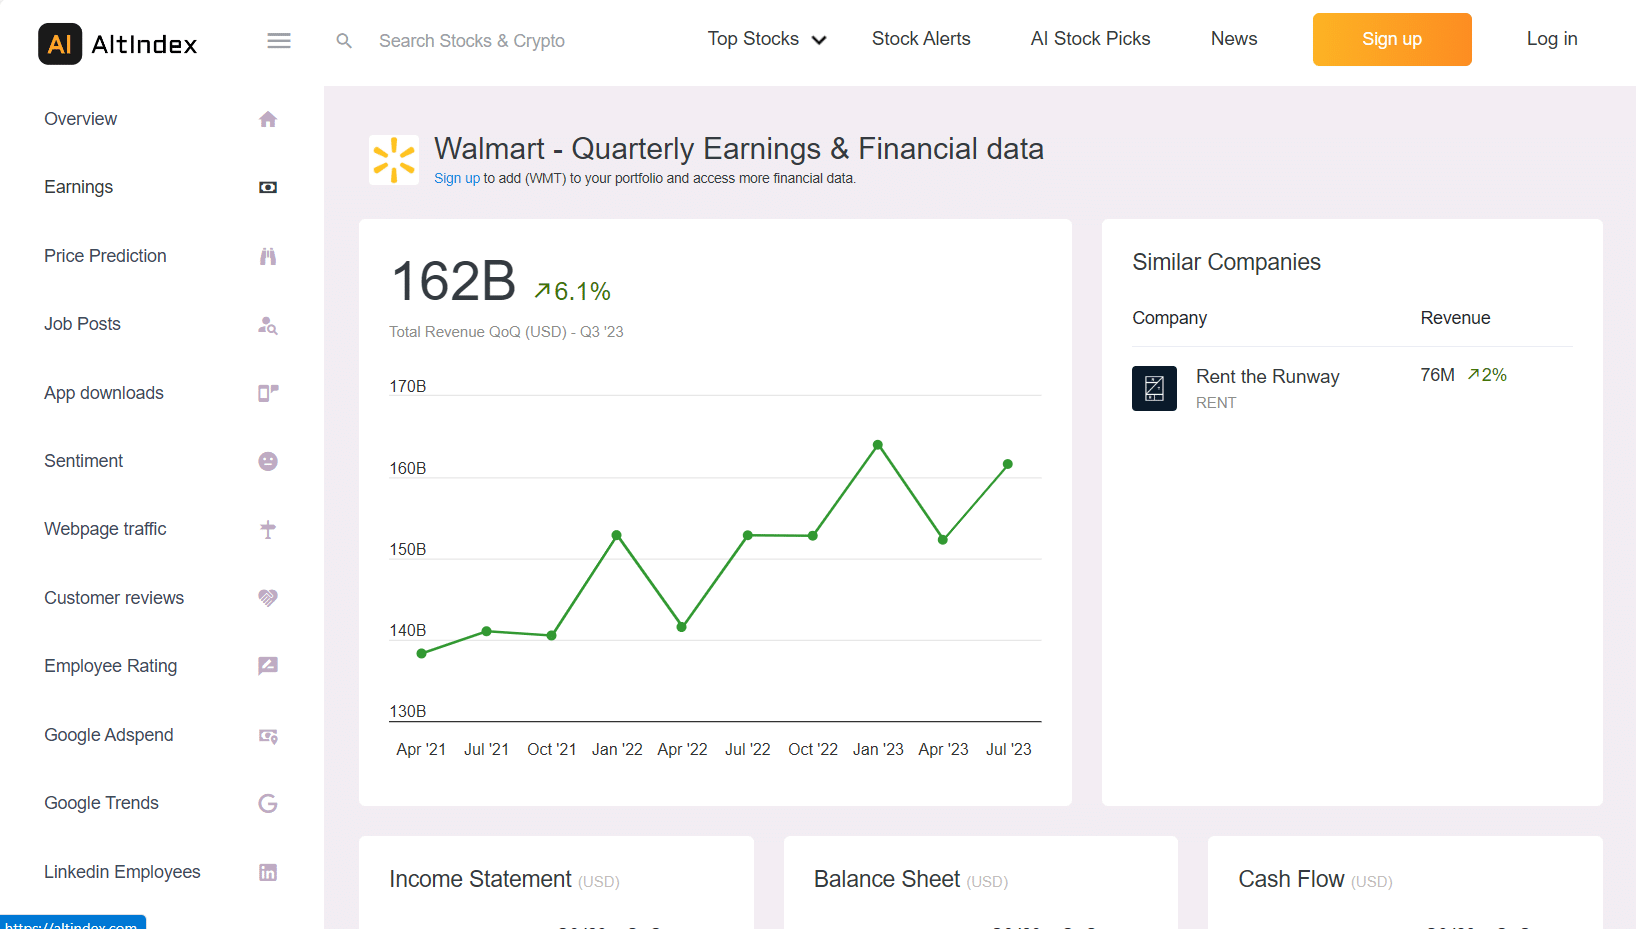Click the Earnings money icon
Screen dimensions: 1636x929
pyautogui.click(x=268, y=187)
